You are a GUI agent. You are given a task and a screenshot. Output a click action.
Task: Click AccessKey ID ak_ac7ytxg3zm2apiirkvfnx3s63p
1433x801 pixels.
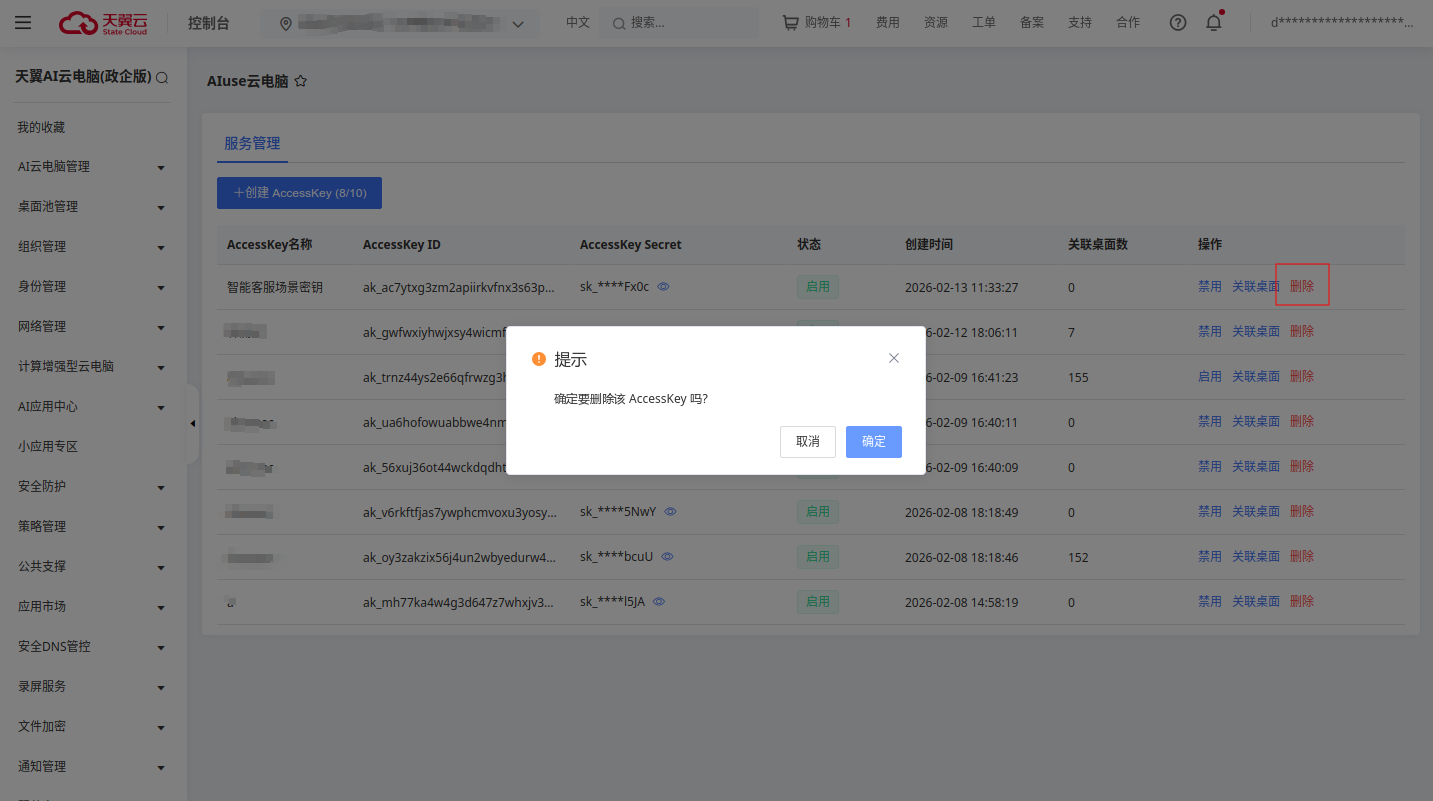tap(460, 287)
